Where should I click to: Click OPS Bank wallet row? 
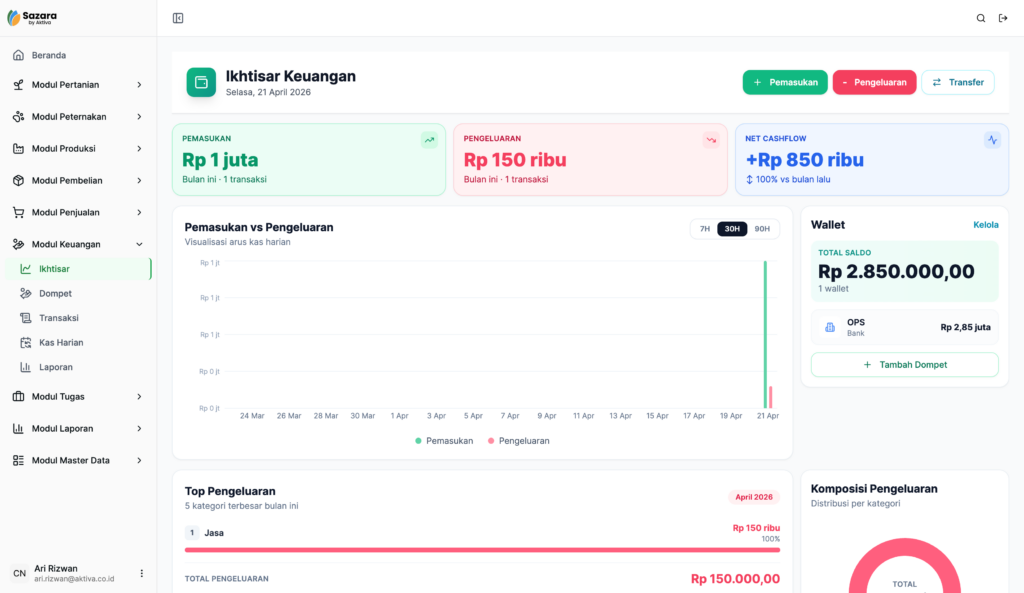[904, 327]
